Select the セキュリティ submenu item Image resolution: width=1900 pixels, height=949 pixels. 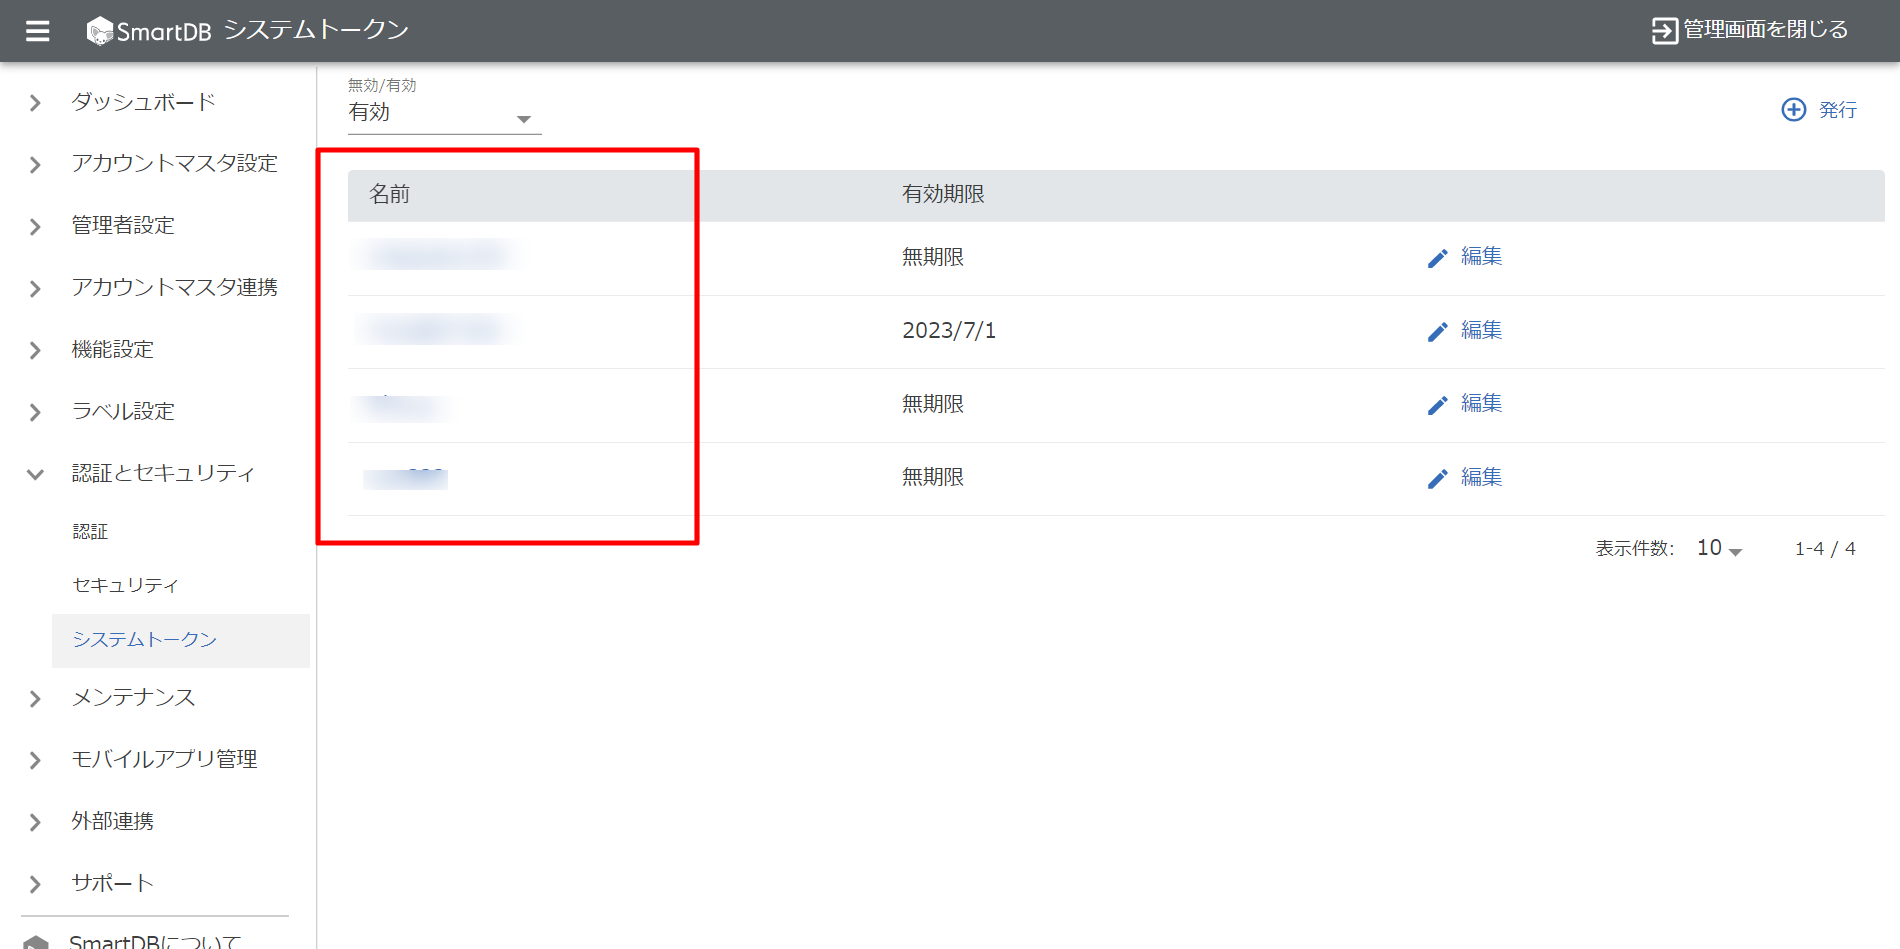tap(125, 585)
